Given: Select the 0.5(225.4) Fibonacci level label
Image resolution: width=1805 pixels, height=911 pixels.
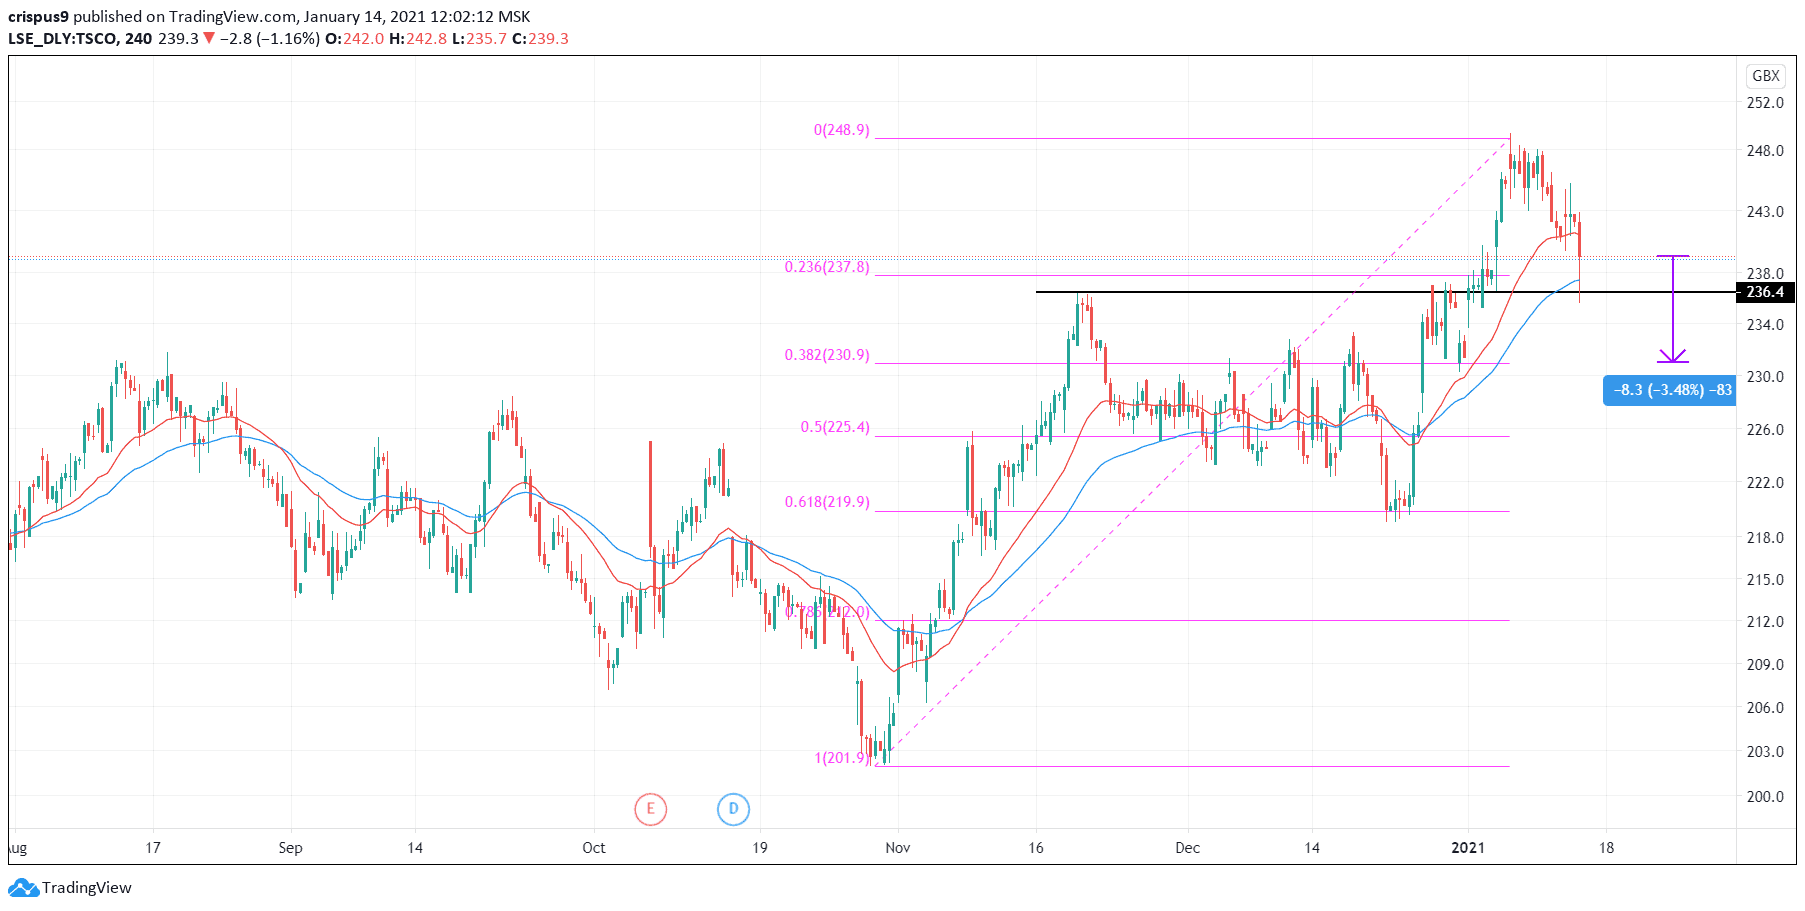Looking at the screenshot, I should pyautogui.click(x=835, y=427).
